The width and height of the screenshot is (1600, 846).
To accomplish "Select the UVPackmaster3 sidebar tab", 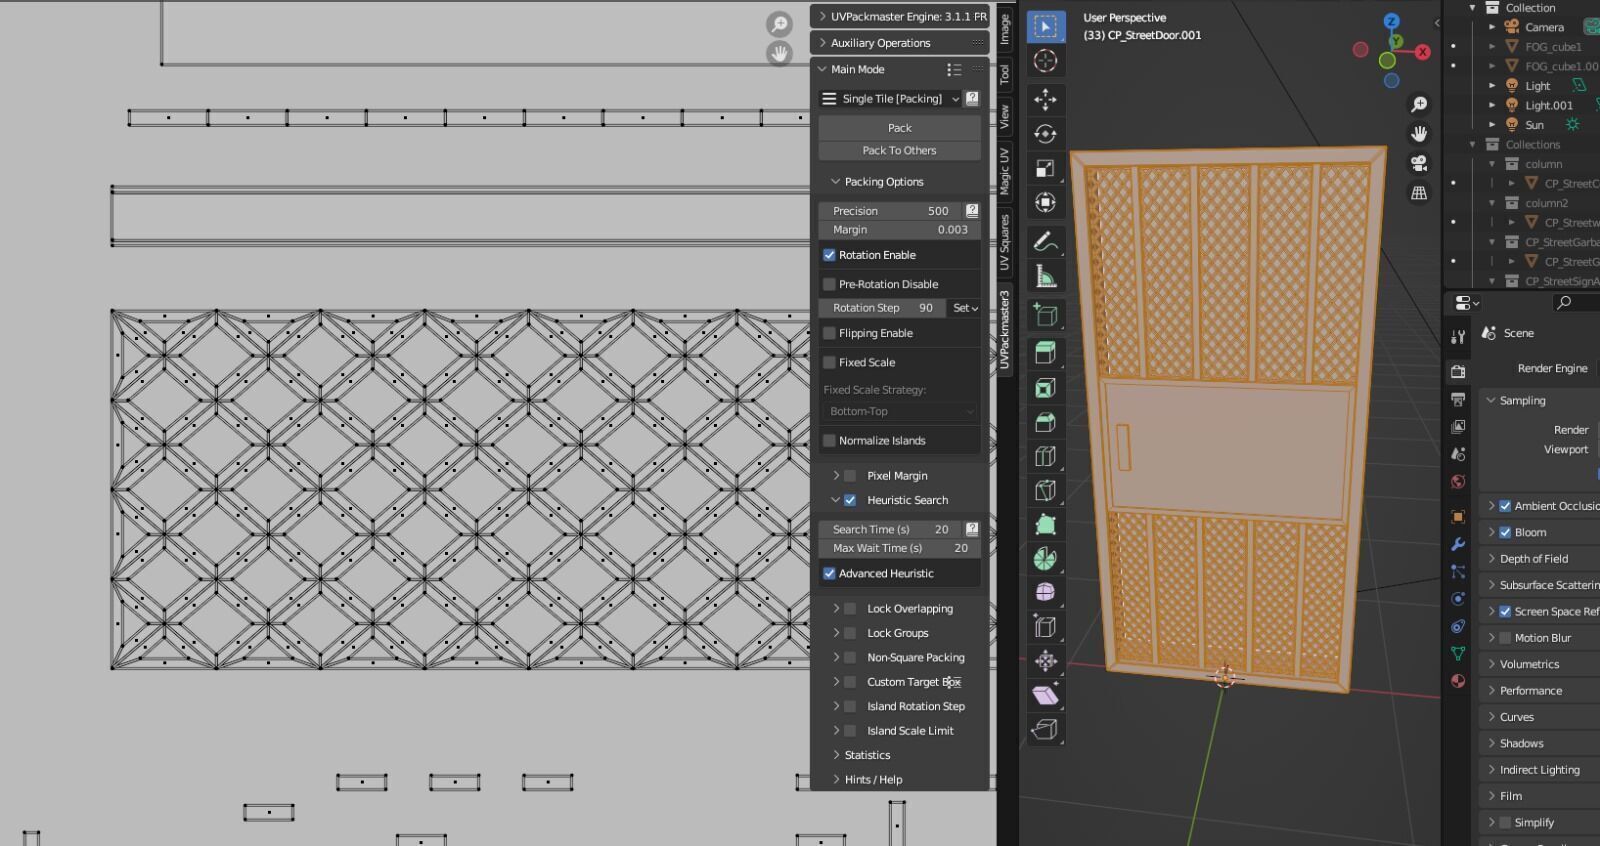I will (x=1005, y=329).
